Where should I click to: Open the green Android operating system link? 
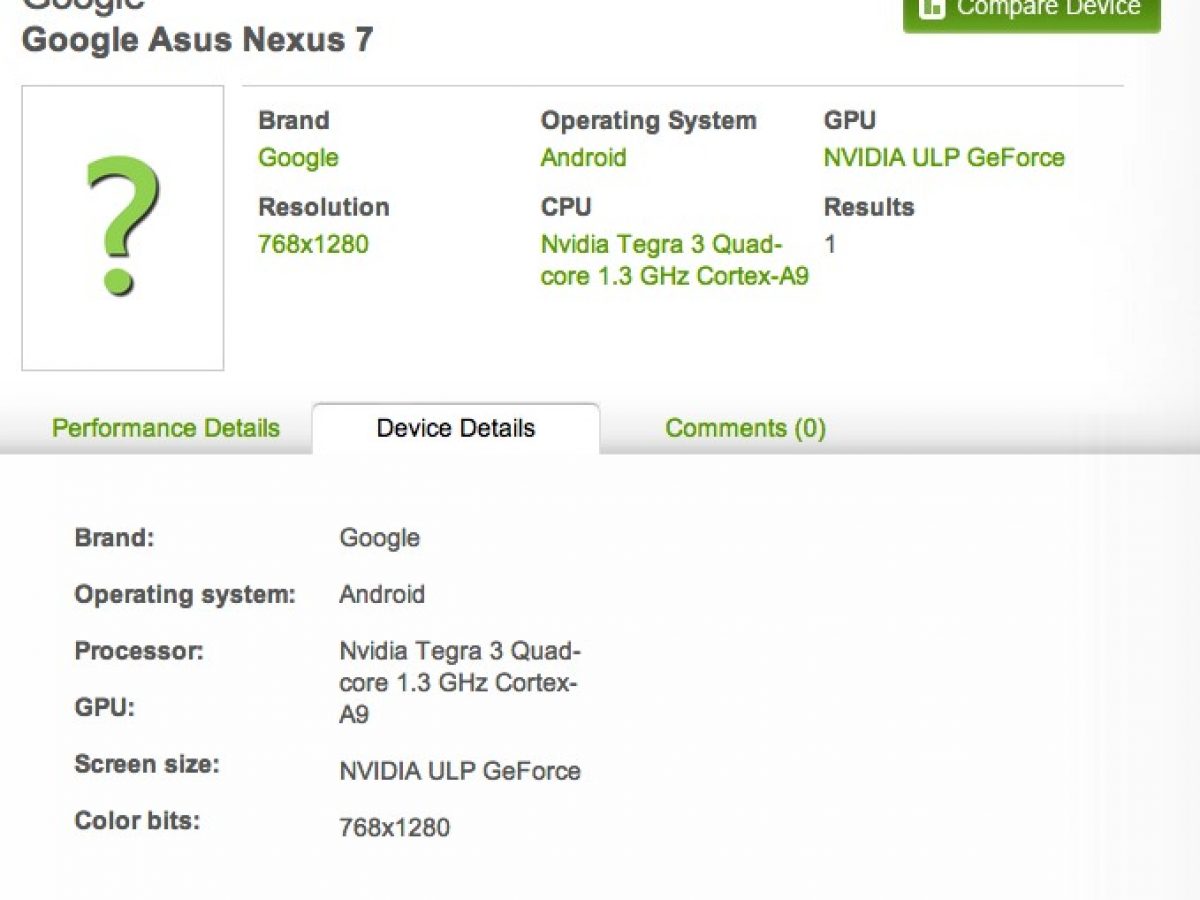click(583, 158)
